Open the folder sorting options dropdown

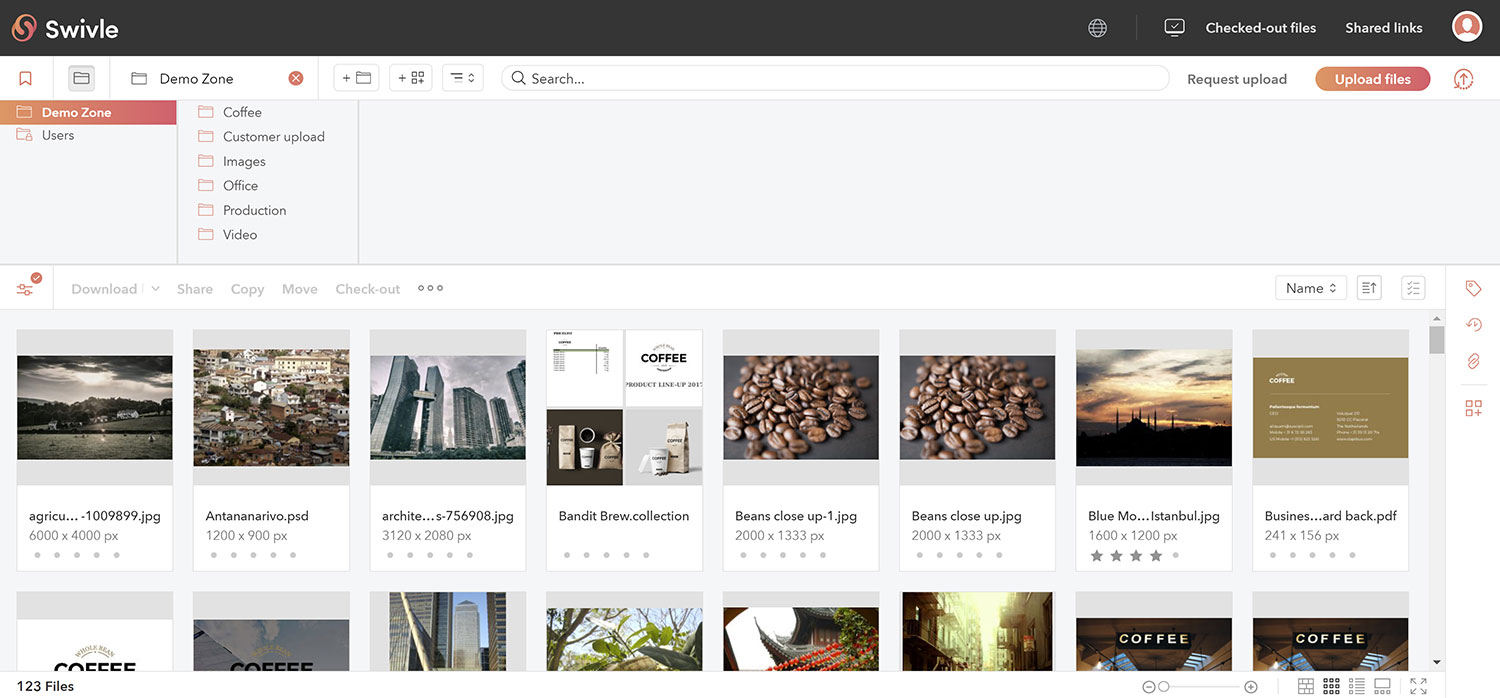pyautogui.click(x=462, y=78)
